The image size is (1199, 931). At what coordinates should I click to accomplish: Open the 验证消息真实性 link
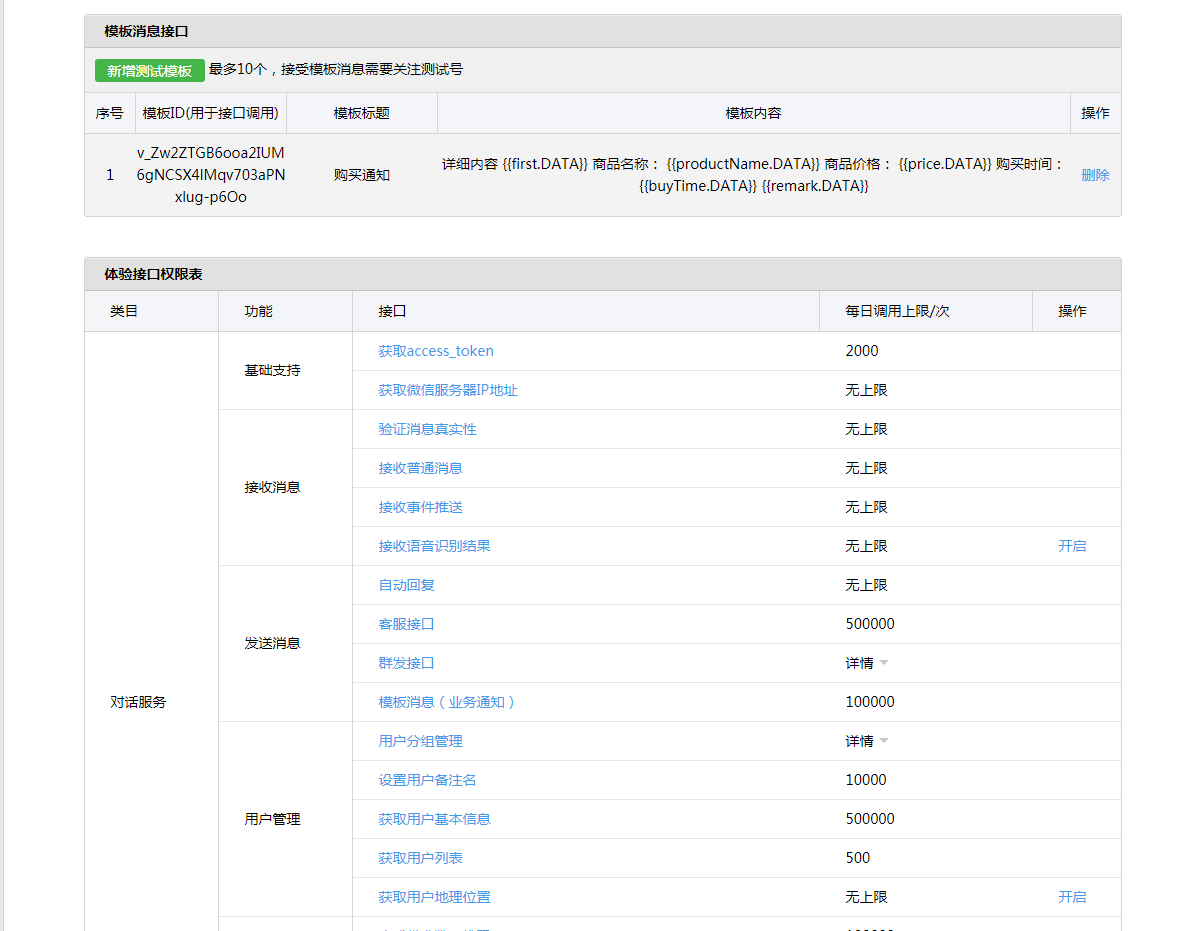[x=427, y=429]
